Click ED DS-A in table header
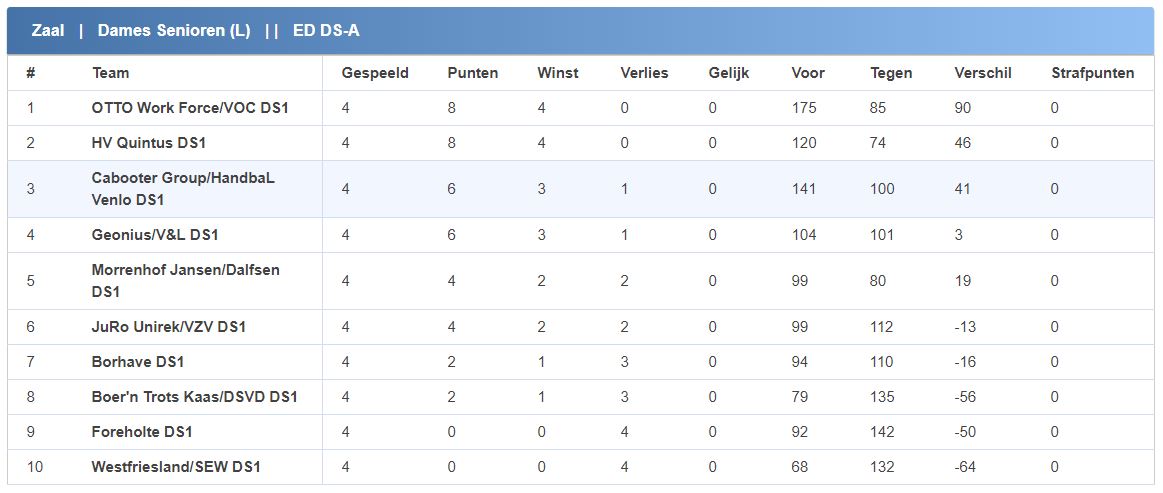1163x493 pixels. [326, 31]
